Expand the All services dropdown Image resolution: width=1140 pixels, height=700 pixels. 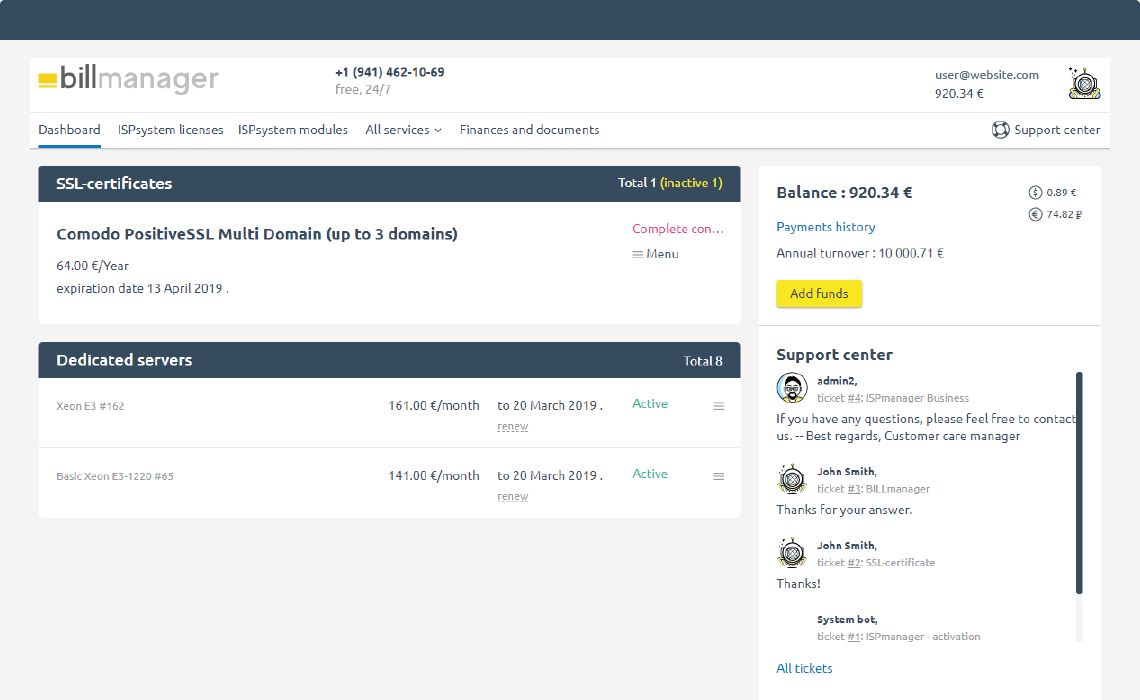404,129
